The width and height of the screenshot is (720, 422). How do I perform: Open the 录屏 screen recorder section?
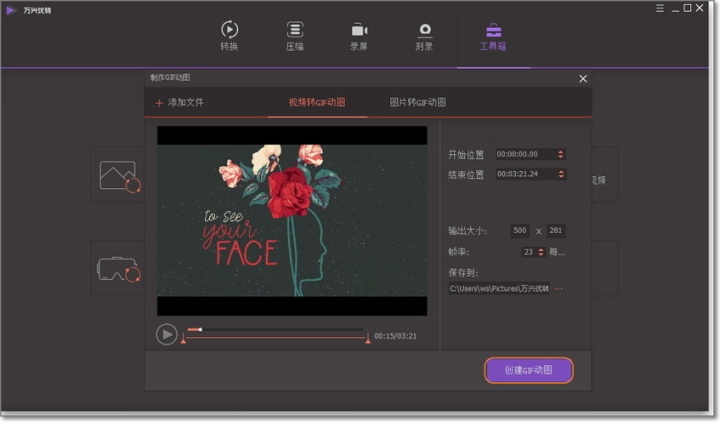click(359, 36)
